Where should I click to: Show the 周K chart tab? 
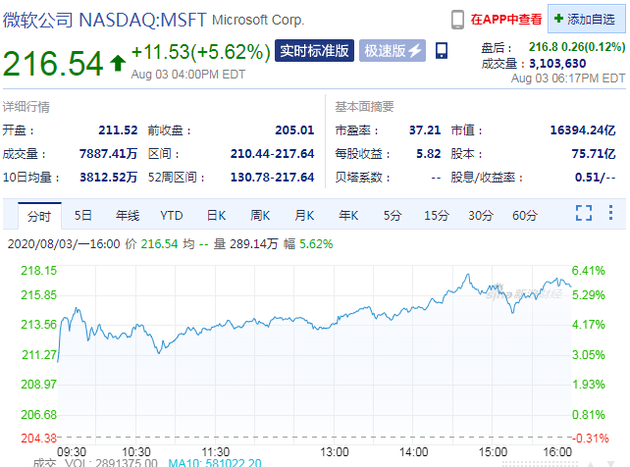[260, 215]
